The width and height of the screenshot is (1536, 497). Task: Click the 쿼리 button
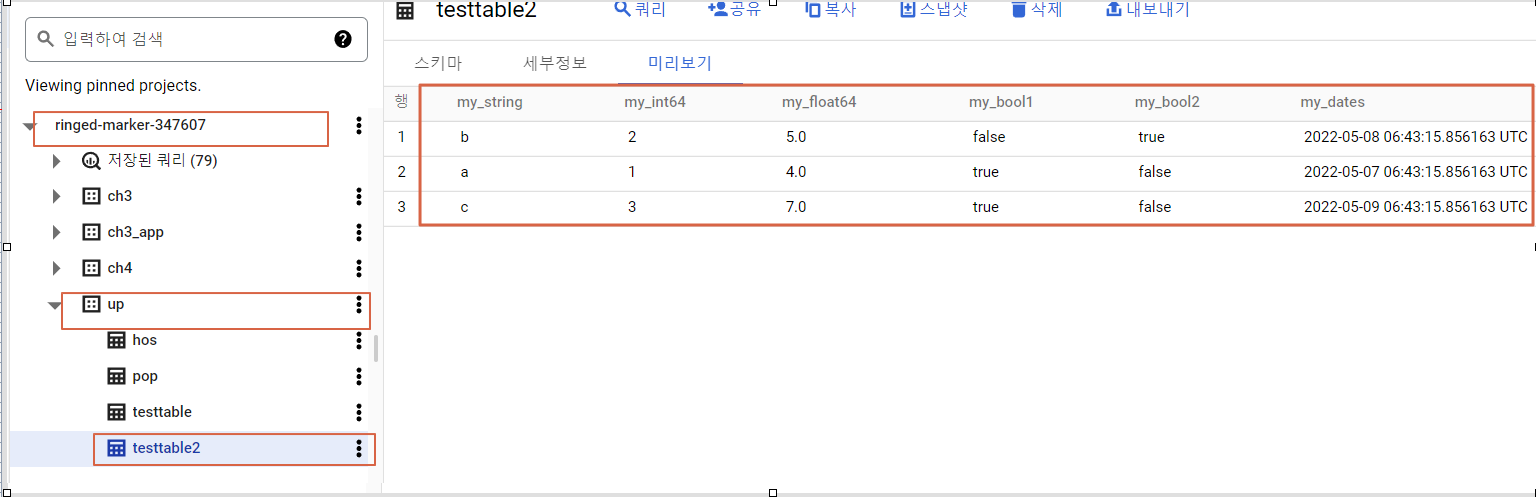[640, 10]
